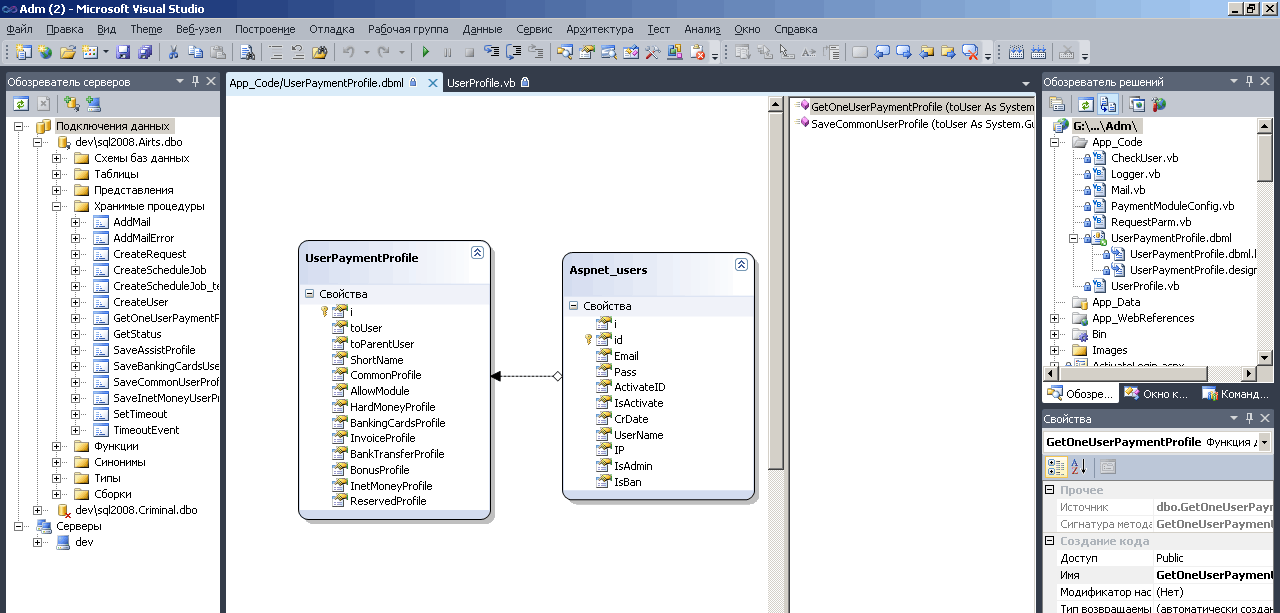Switch to the UserProfile.vb tab
This screenshot has width=1280, height=613.
pyautogui.click(x=481, y=83)
